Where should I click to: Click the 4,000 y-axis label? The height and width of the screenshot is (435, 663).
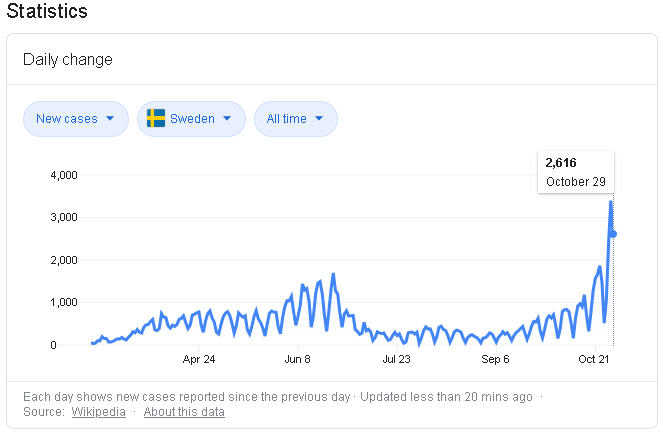[63, 176]
